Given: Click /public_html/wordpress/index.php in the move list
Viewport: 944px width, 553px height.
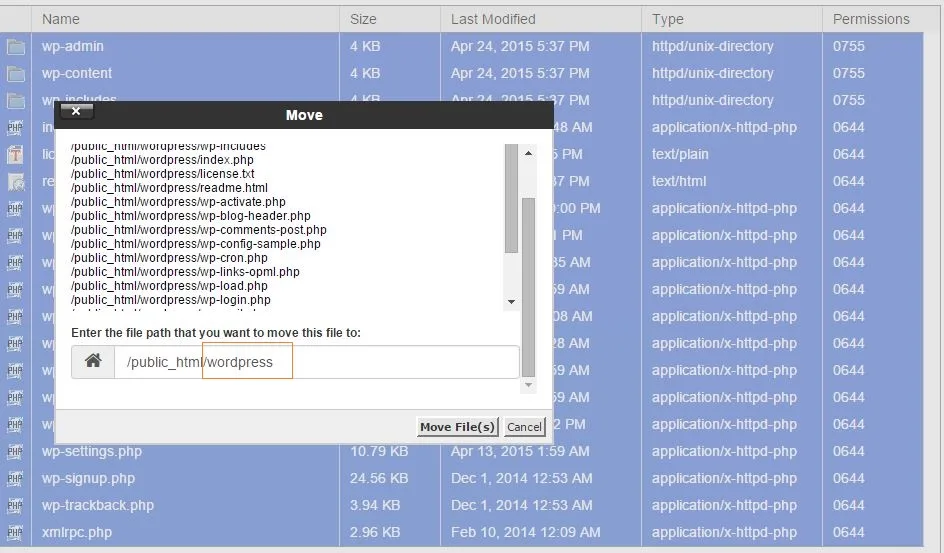Looking at the screenshot, I should click(x=162, y=160).
